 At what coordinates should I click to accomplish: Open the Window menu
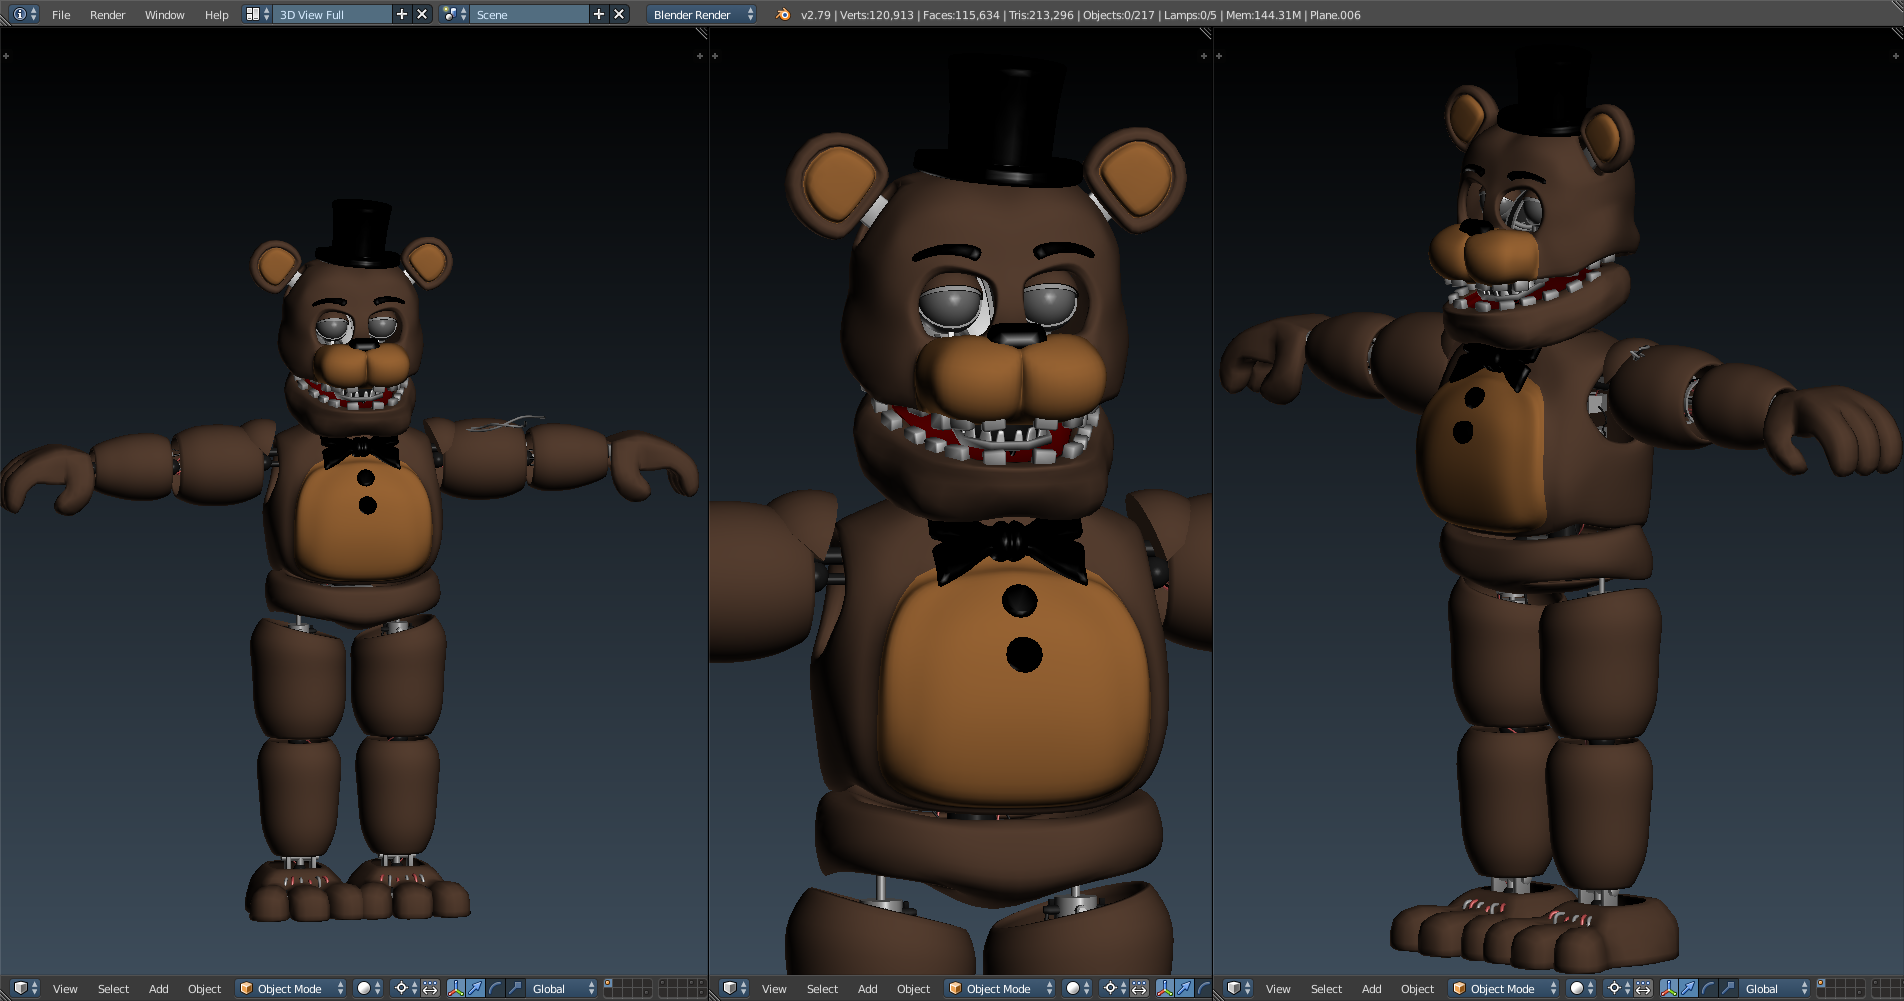(165, 15)
